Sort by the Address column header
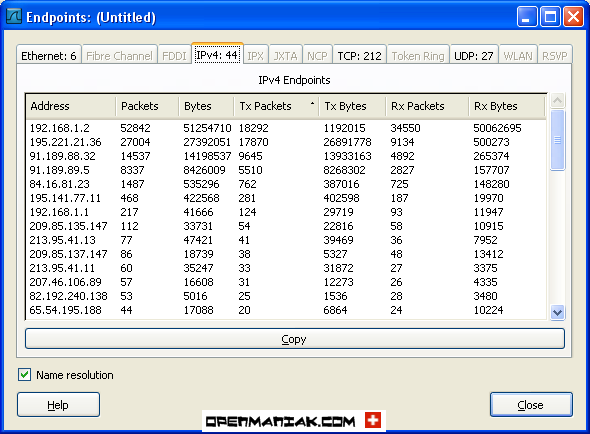Image resolution: width=590 pixels, height=434 pixels. [x=71, y=106]
